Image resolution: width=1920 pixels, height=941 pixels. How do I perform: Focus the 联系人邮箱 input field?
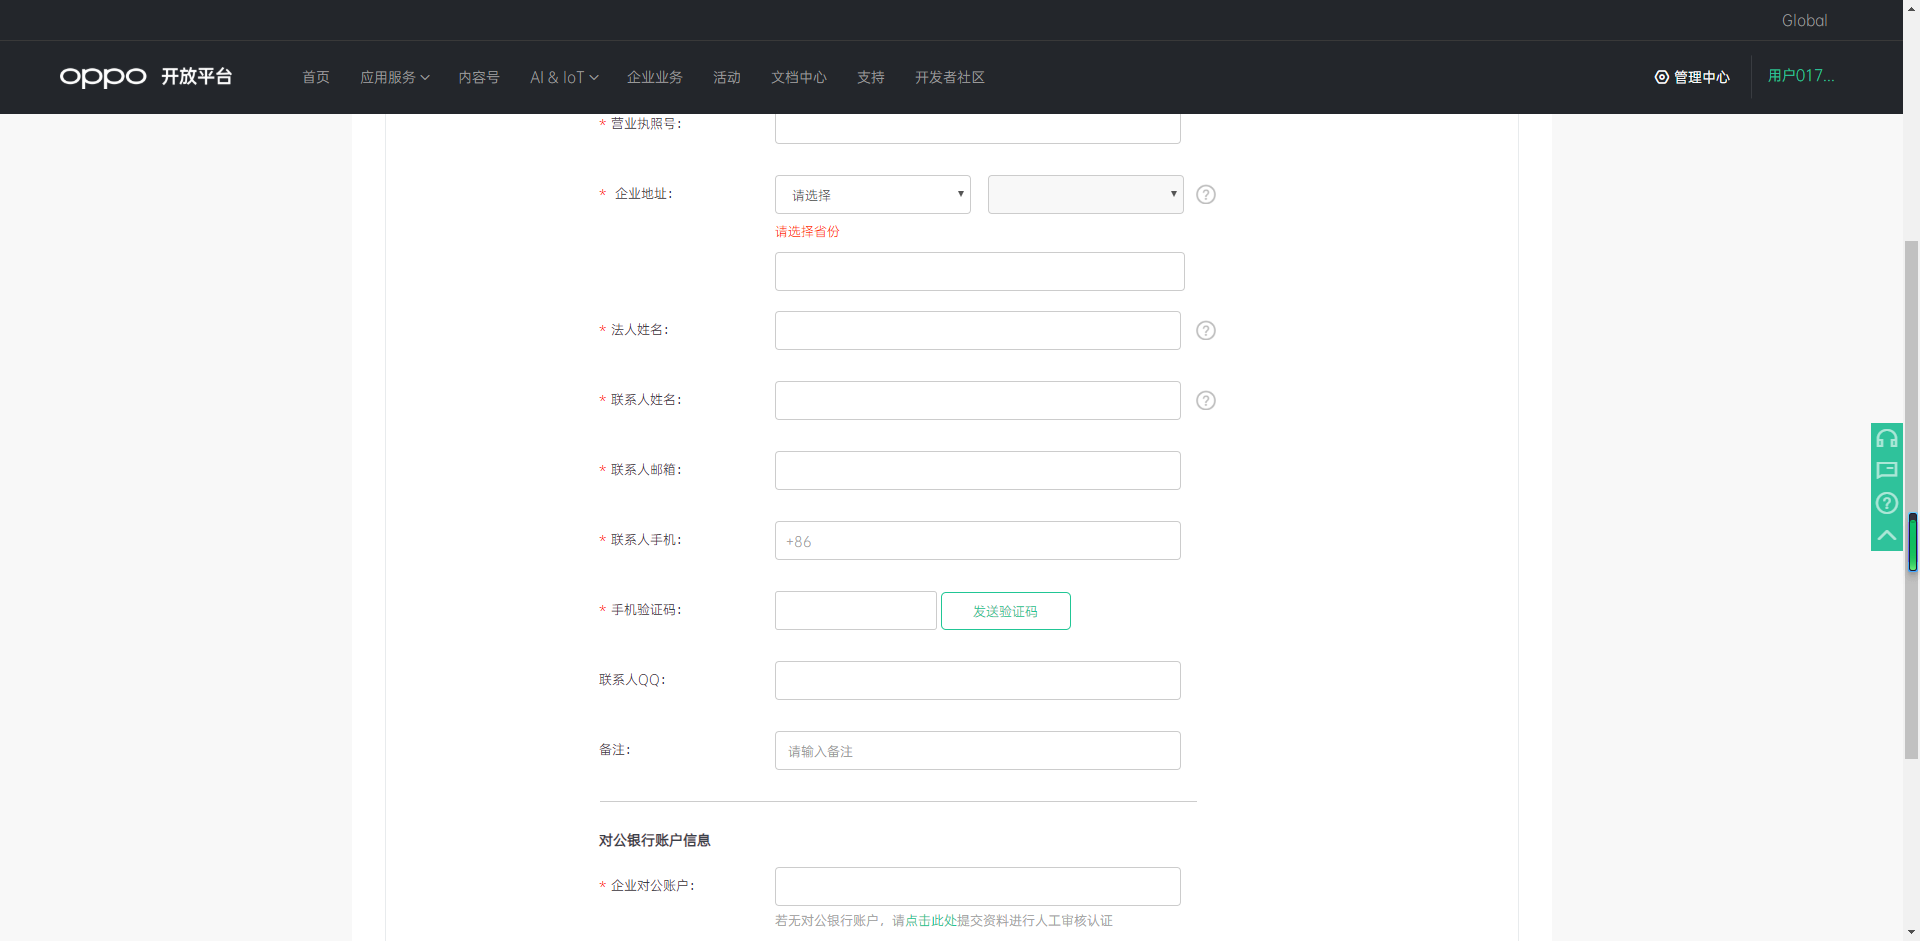point(978,471)
